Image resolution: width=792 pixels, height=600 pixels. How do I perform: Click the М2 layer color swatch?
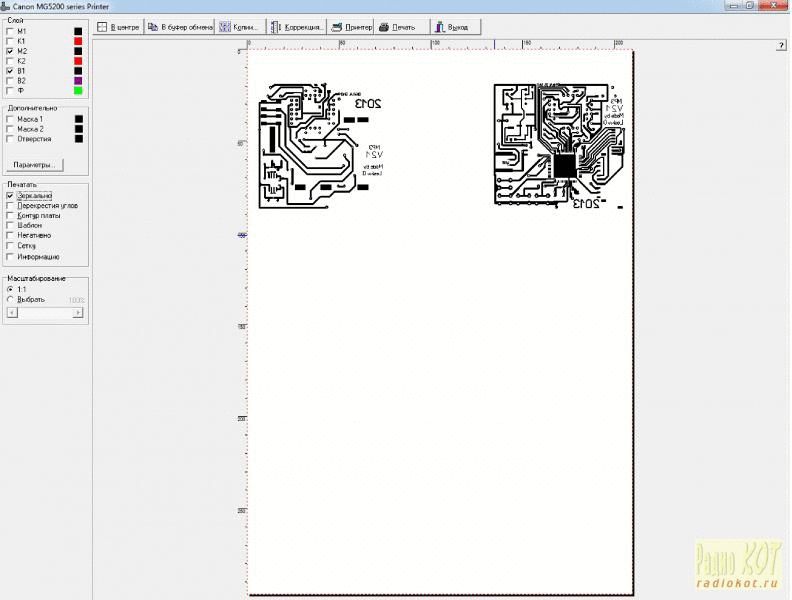pyautogui.click(x=78, y=51)
